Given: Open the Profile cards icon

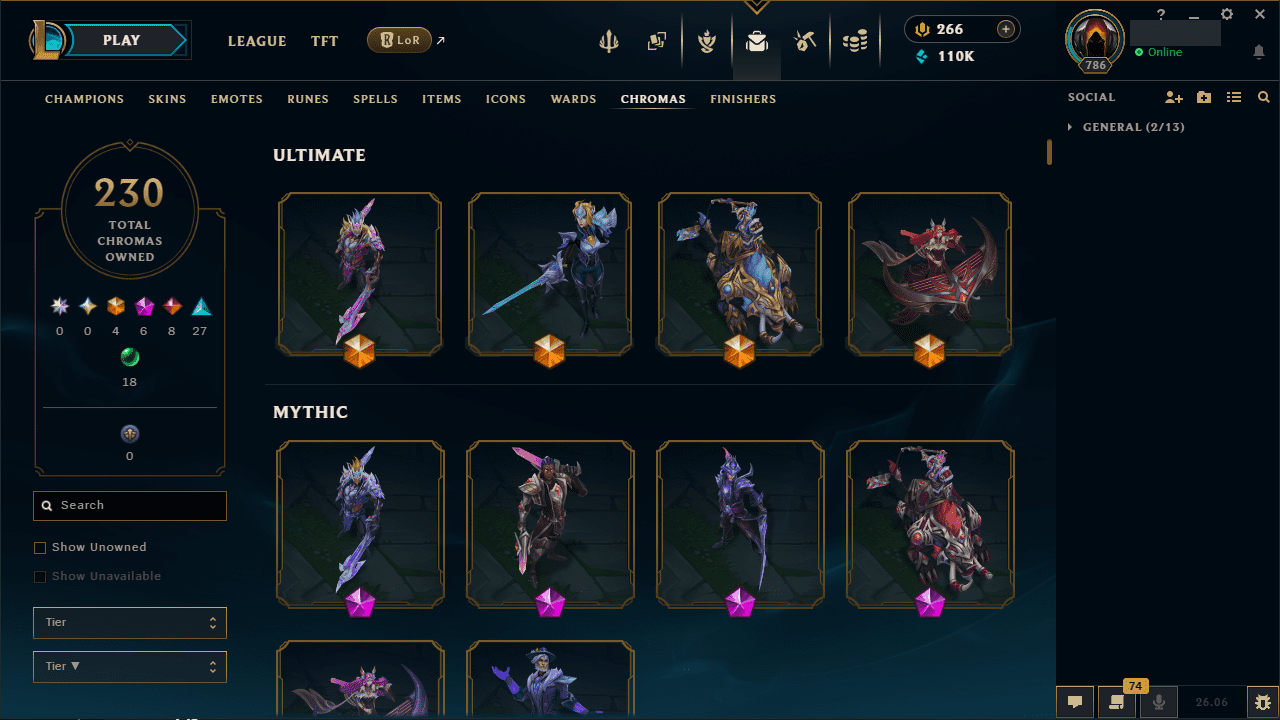Looking at the screenshot, I should [656, 41].
